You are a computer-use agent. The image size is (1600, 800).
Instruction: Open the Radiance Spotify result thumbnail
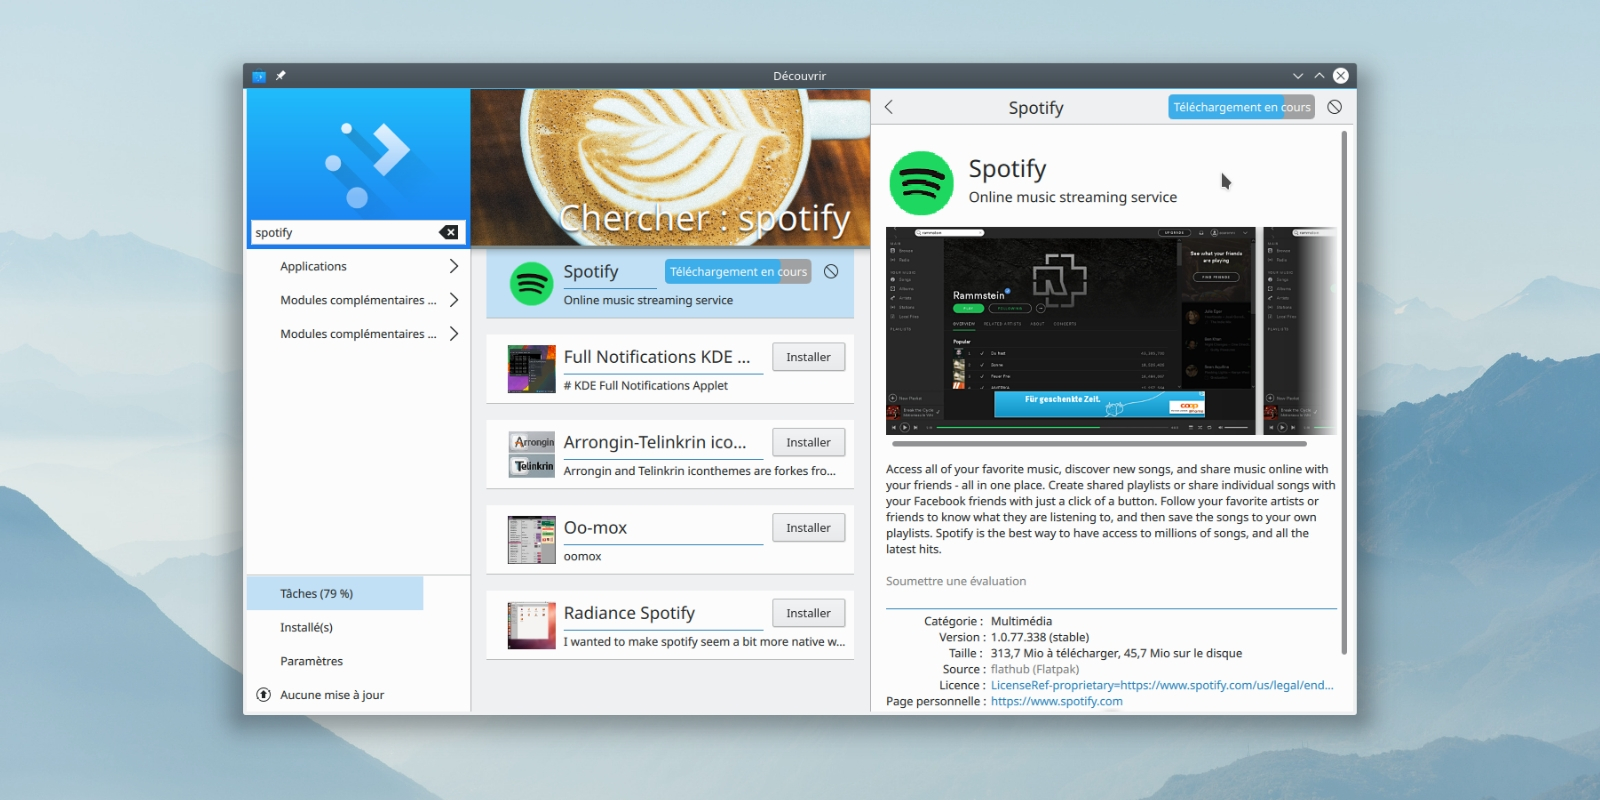click(x=531, y=626)
